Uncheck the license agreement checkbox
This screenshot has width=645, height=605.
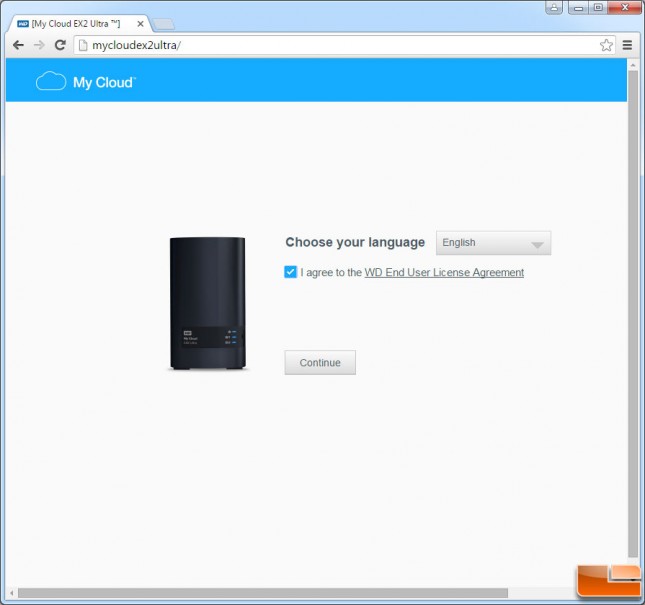(290, 272)
